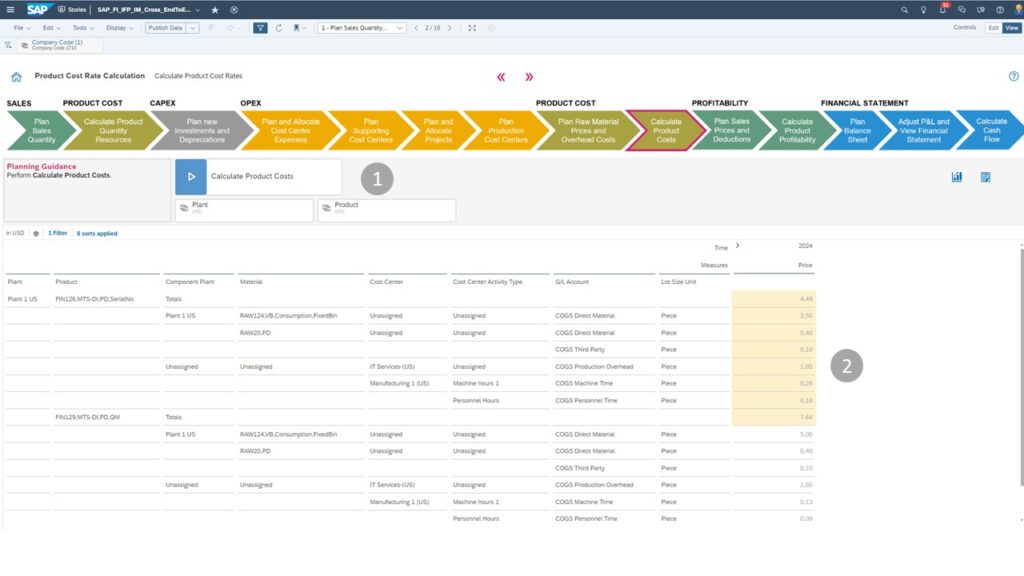1024x576 pixels.
Task: Open the chart view icon above the table
Action: coord(957,177)
